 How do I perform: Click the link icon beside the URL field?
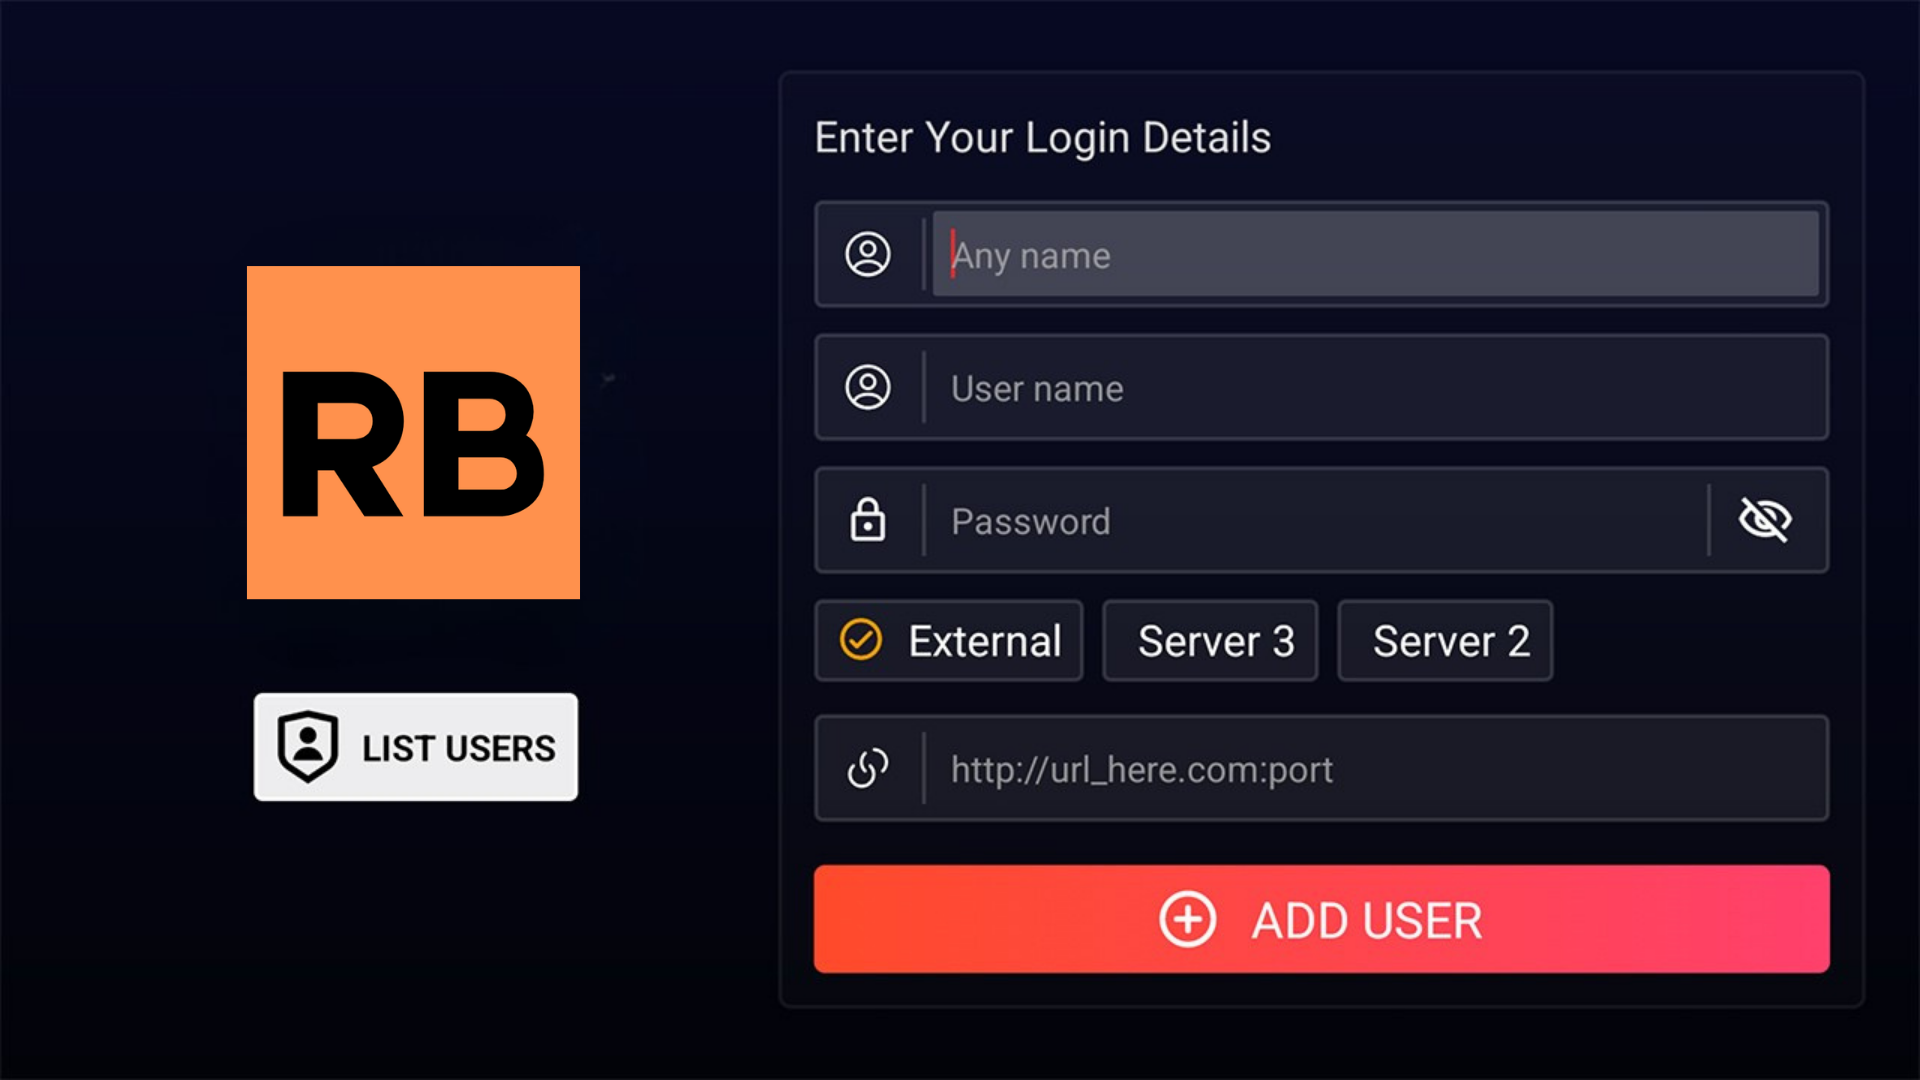[x=867, y=768]
